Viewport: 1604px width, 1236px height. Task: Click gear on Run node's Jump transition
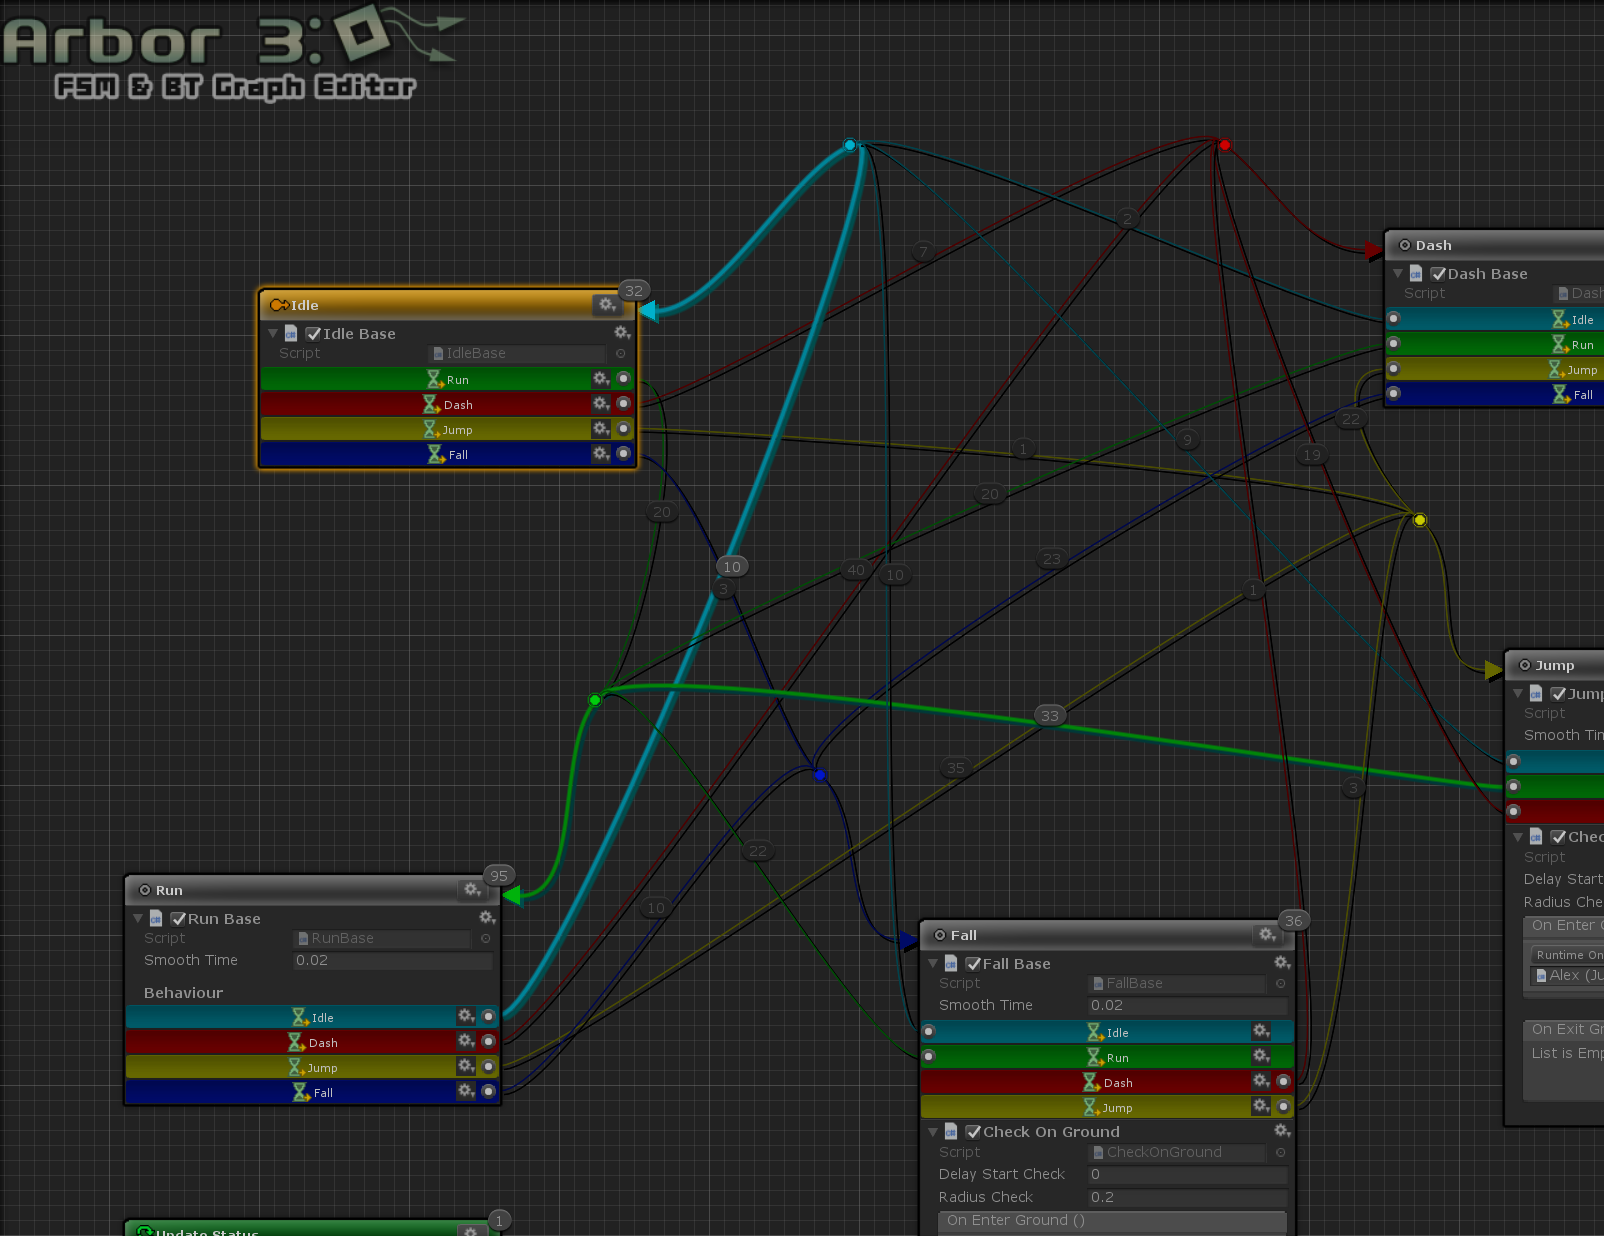pyautogui.click(x=466, y=1066)
